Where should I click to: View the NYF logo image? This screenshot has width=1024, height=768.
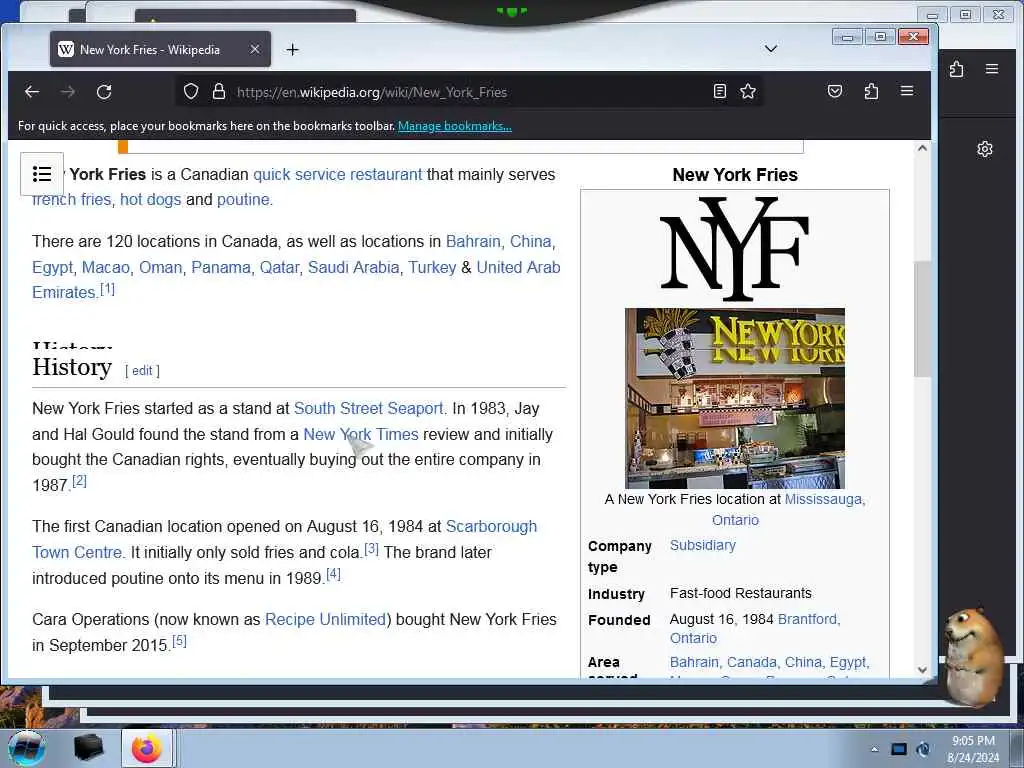735,248
